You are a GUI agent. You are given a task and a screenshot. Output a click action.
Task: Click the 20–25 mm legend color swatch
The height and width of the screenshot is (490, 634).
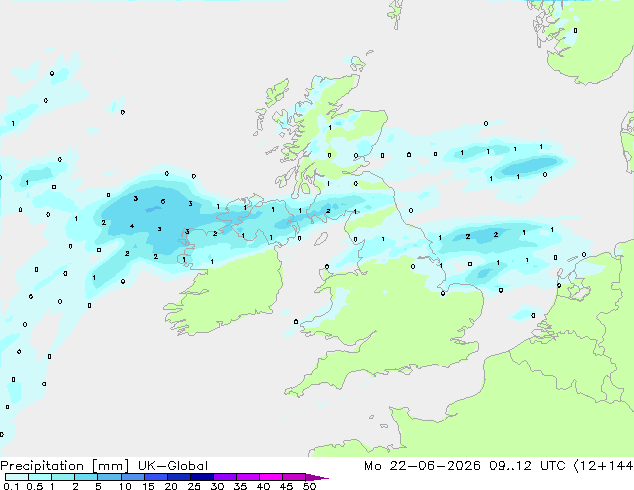point(179,477)
